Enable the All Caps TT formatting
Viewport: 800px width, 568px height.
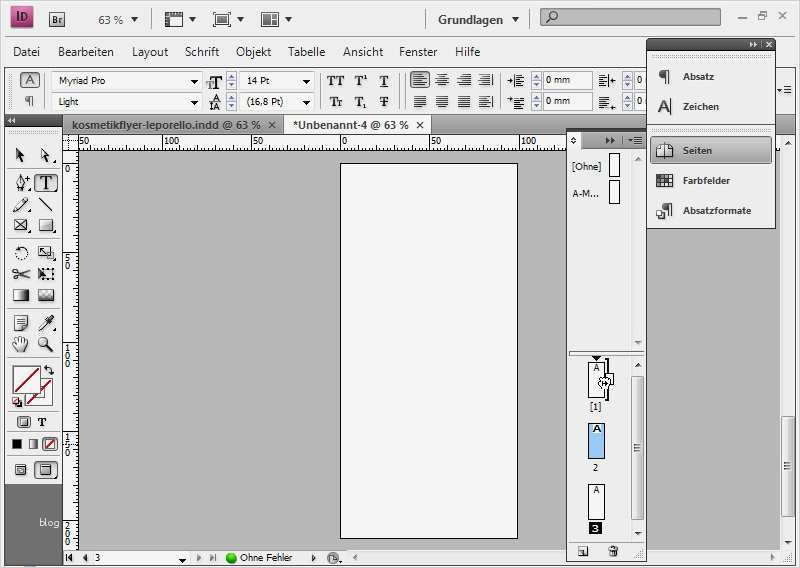[336, 81]
